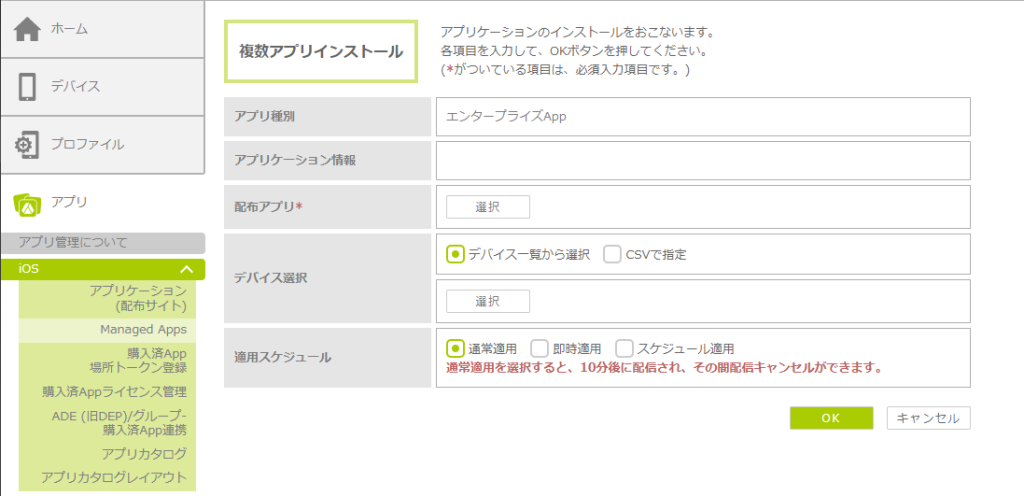
Task: Select 即時適用 schedule option
Action: tap(539, 349)
